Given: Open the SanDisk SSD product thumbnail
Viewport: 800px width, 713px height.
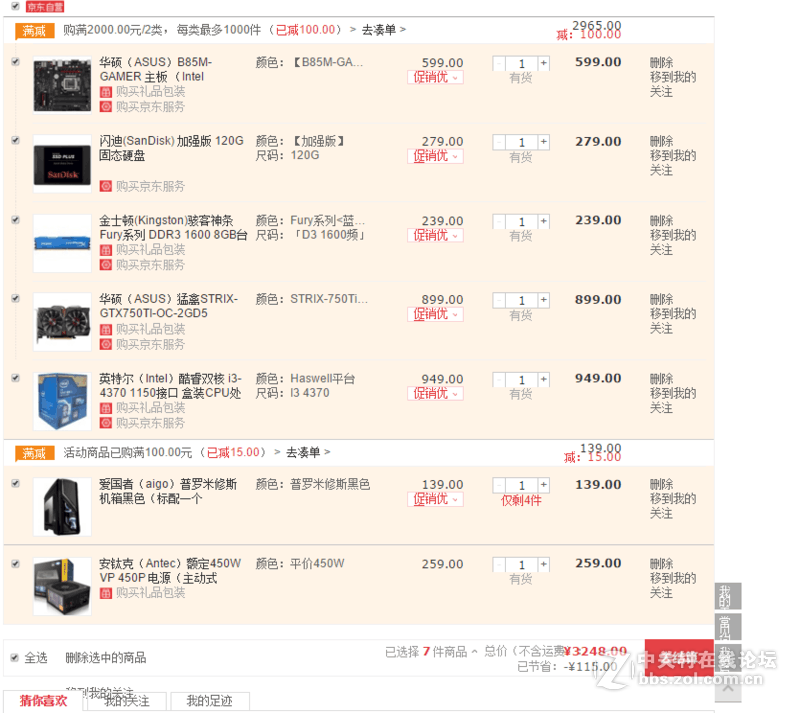Looking at the screenshot, I should (x=62, y=164).
